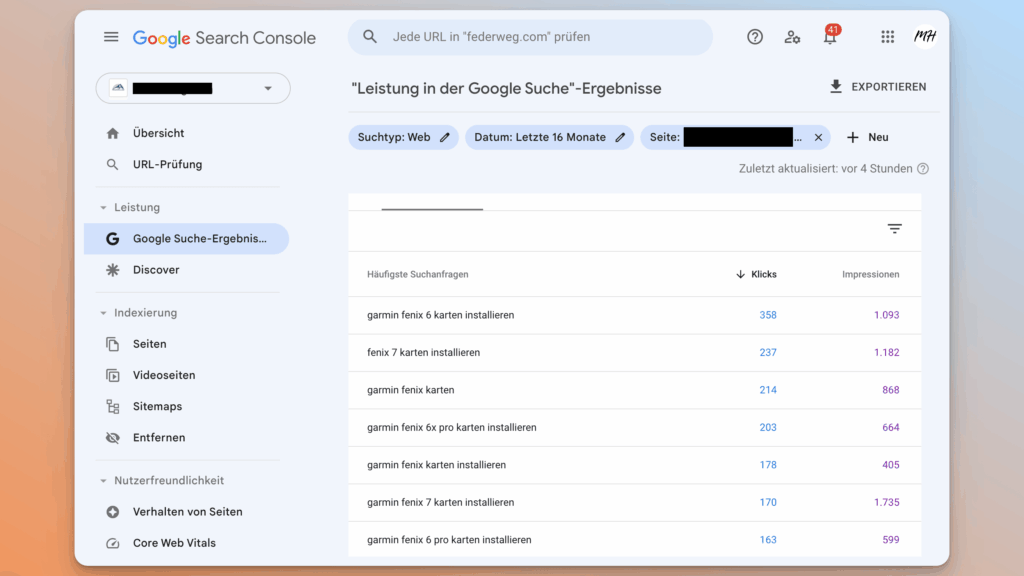
Task: Click the search magnifier icon in URL bar
Action: pyautogui.click(x=370, y=37)
